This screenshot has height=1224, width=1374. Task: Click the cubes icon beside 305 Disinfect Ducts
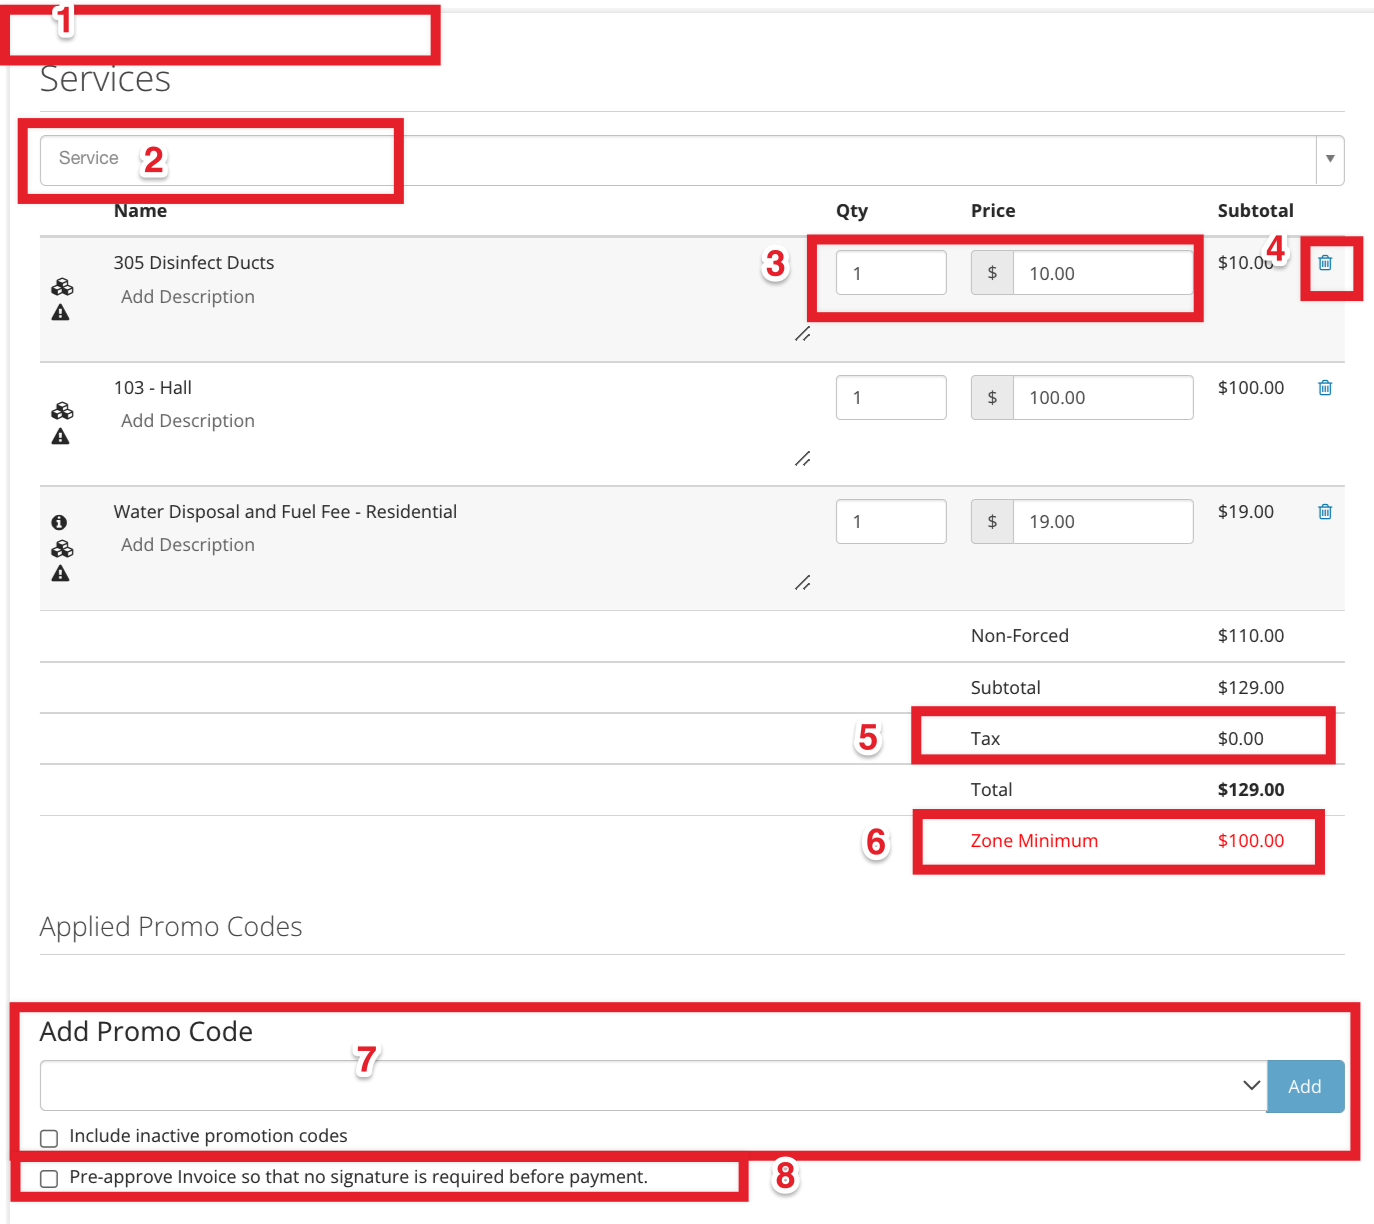click(62, 288)
